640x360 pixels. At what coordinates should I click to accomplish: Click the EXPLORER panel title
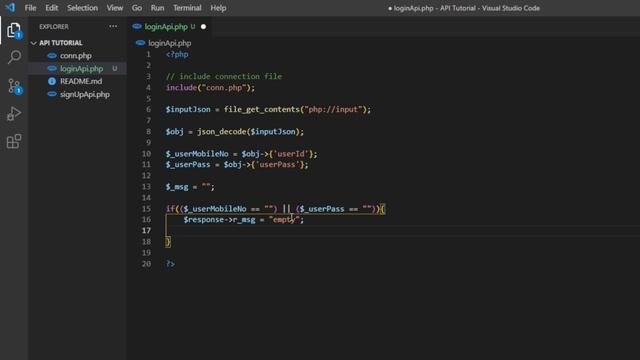pyautogui.click(x=54, y=27)
